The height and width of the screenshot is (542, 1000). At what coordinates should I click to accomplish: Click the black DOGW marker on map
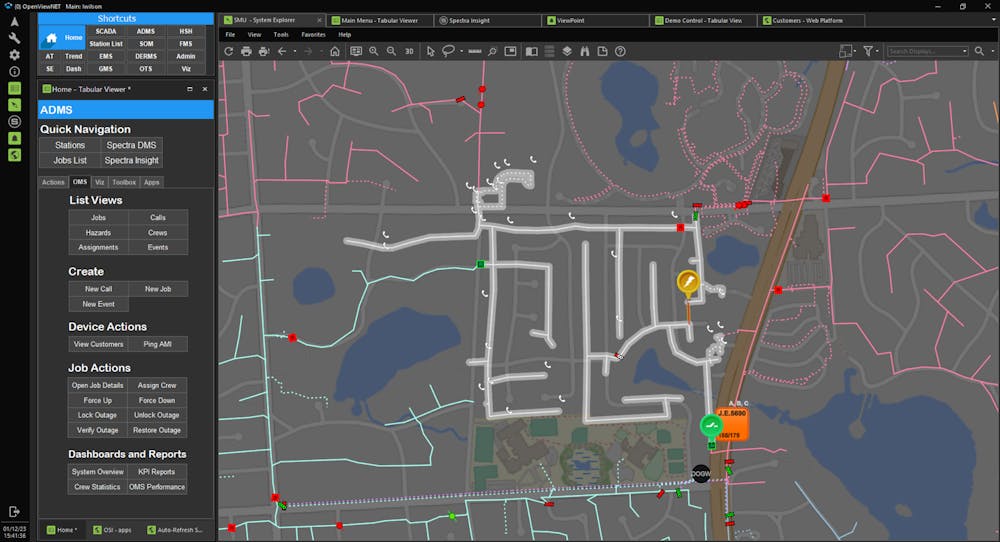pos(701,474)
